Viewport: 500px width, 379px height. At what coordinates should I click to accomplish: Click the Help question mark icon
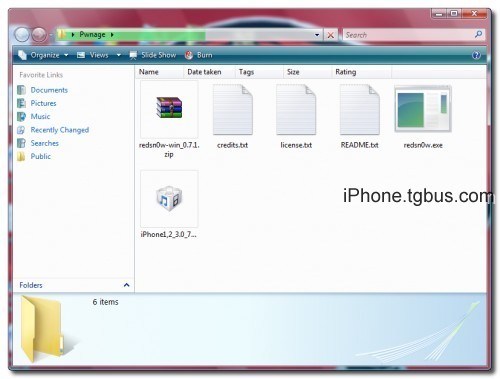pos(477,55)
